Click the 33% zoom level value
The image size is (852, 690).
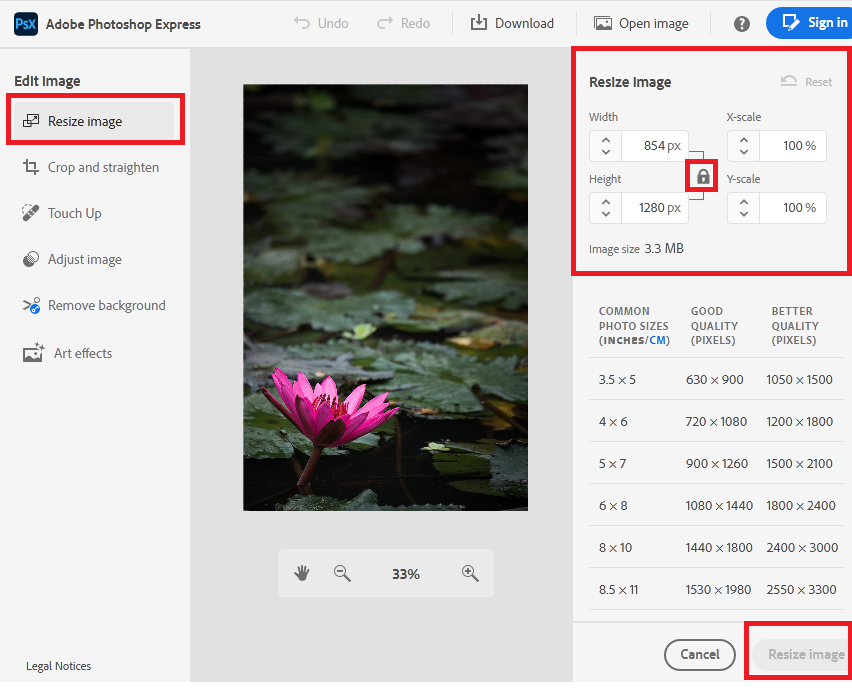(x=406, y=574)
